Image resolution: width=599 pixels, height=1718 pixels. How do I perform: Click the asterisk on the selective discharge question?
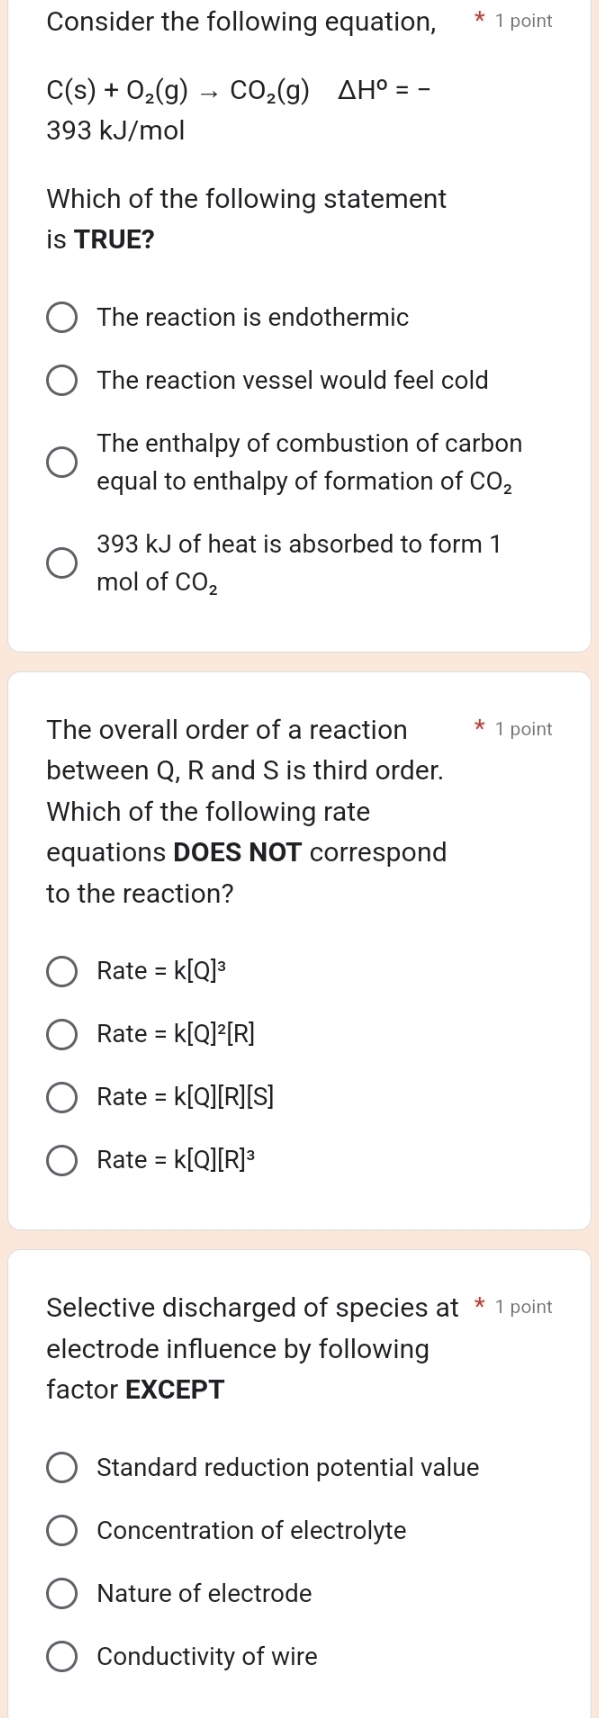[478, 1303]
